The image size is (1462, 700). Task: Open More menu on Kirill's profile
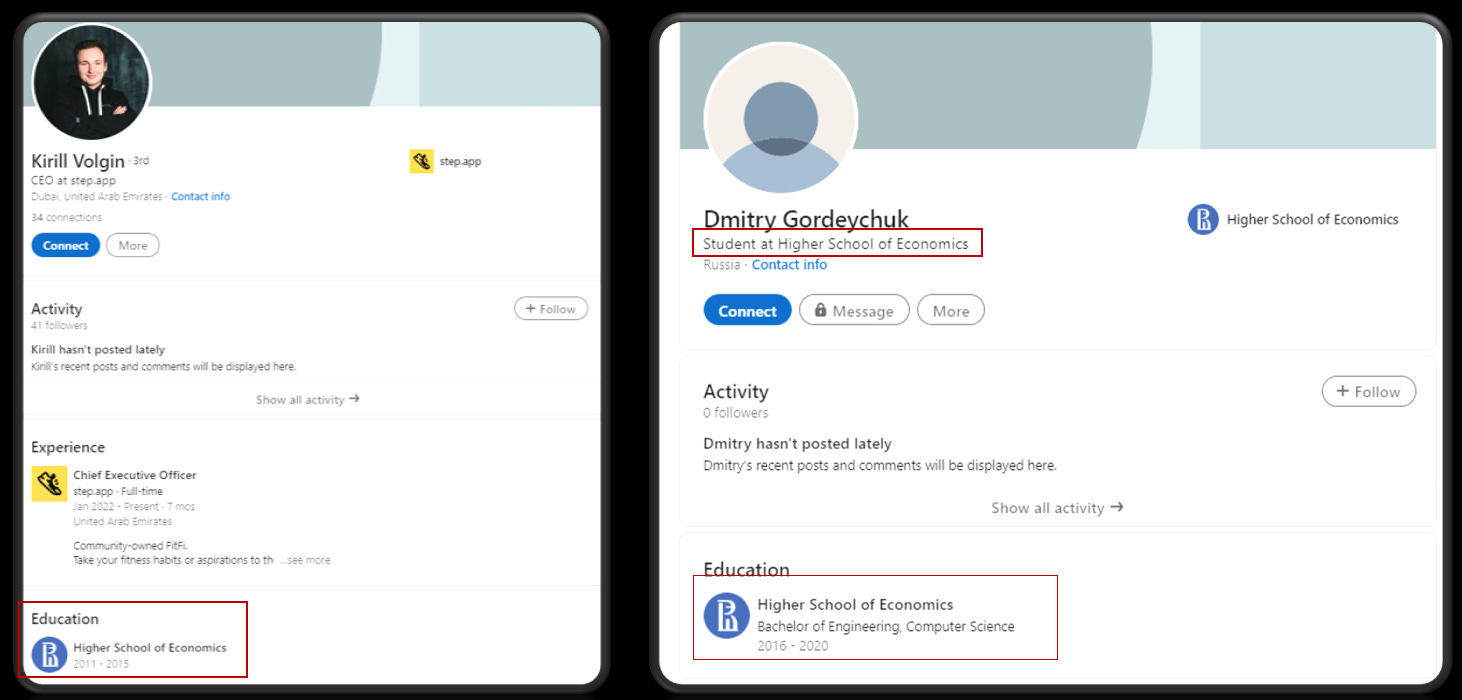(x=133, y=245)
